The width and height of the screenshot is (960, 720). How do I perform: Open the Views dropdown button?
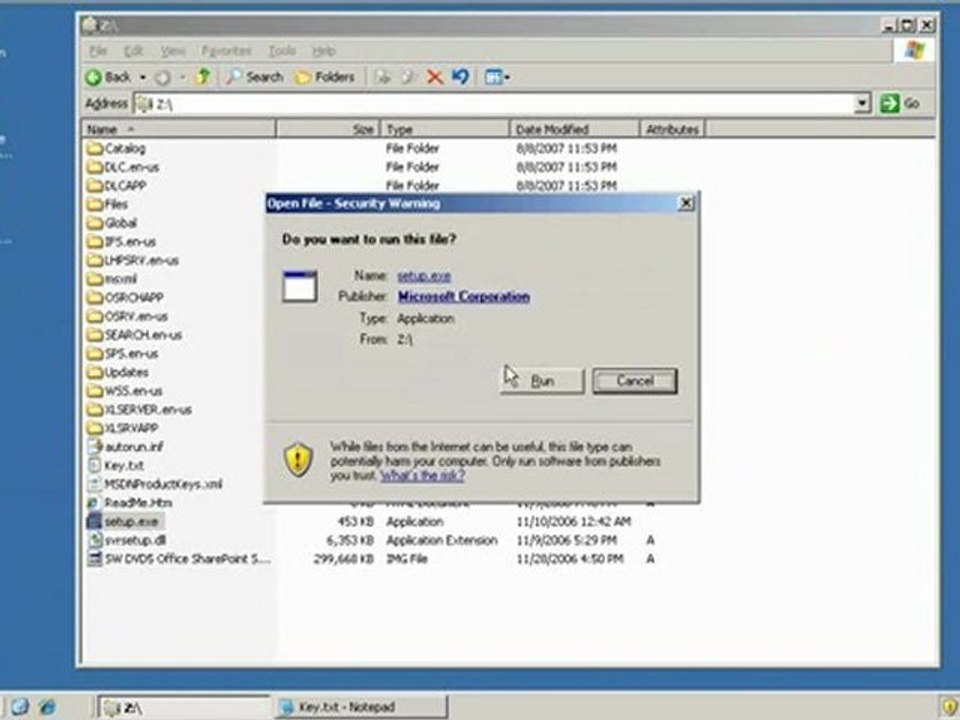497,77
